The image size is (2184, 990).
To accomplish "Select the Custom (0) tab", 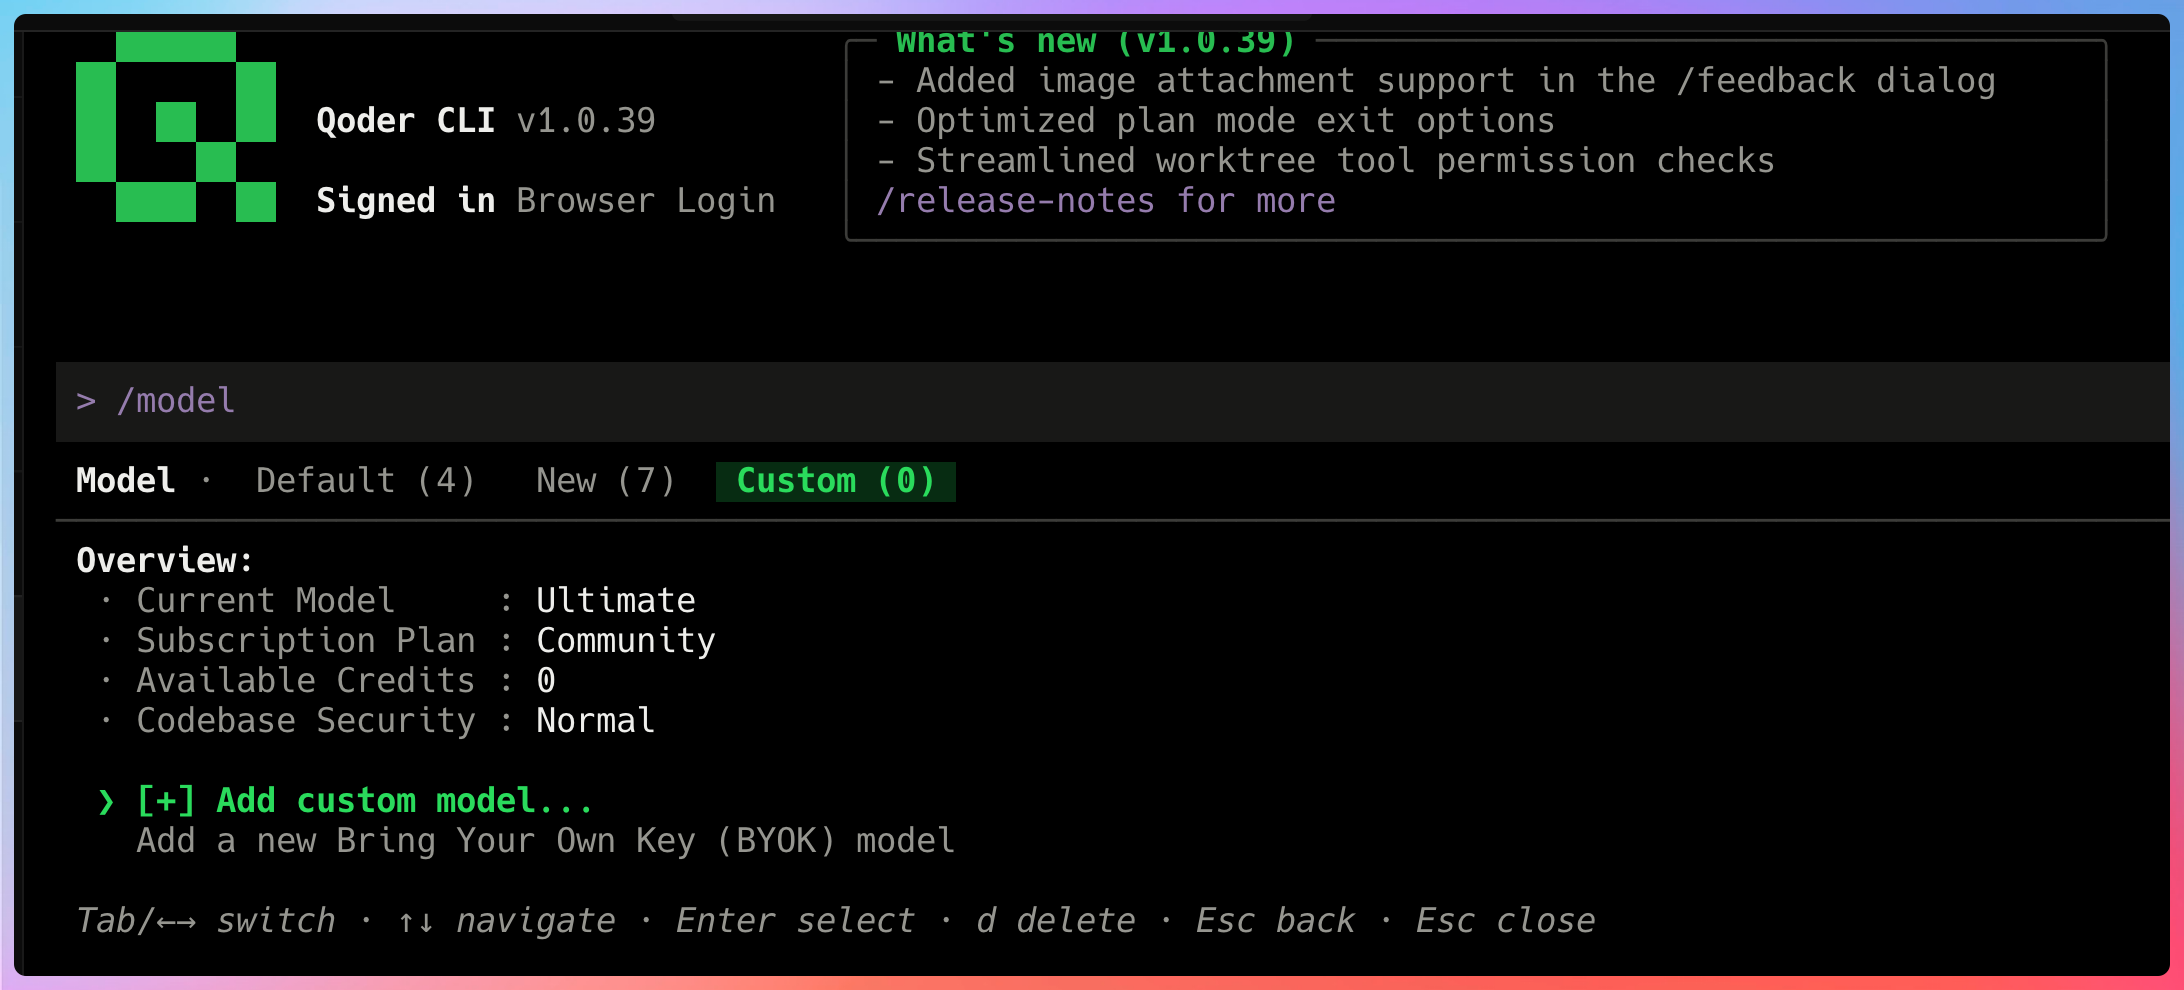I will [836, 481].
